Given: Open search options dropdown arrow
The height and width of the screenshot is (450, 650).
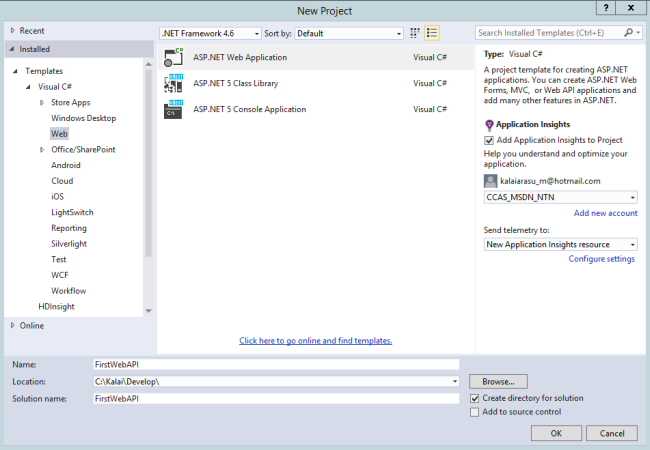Looking at the screenshot, I should 638,32.
